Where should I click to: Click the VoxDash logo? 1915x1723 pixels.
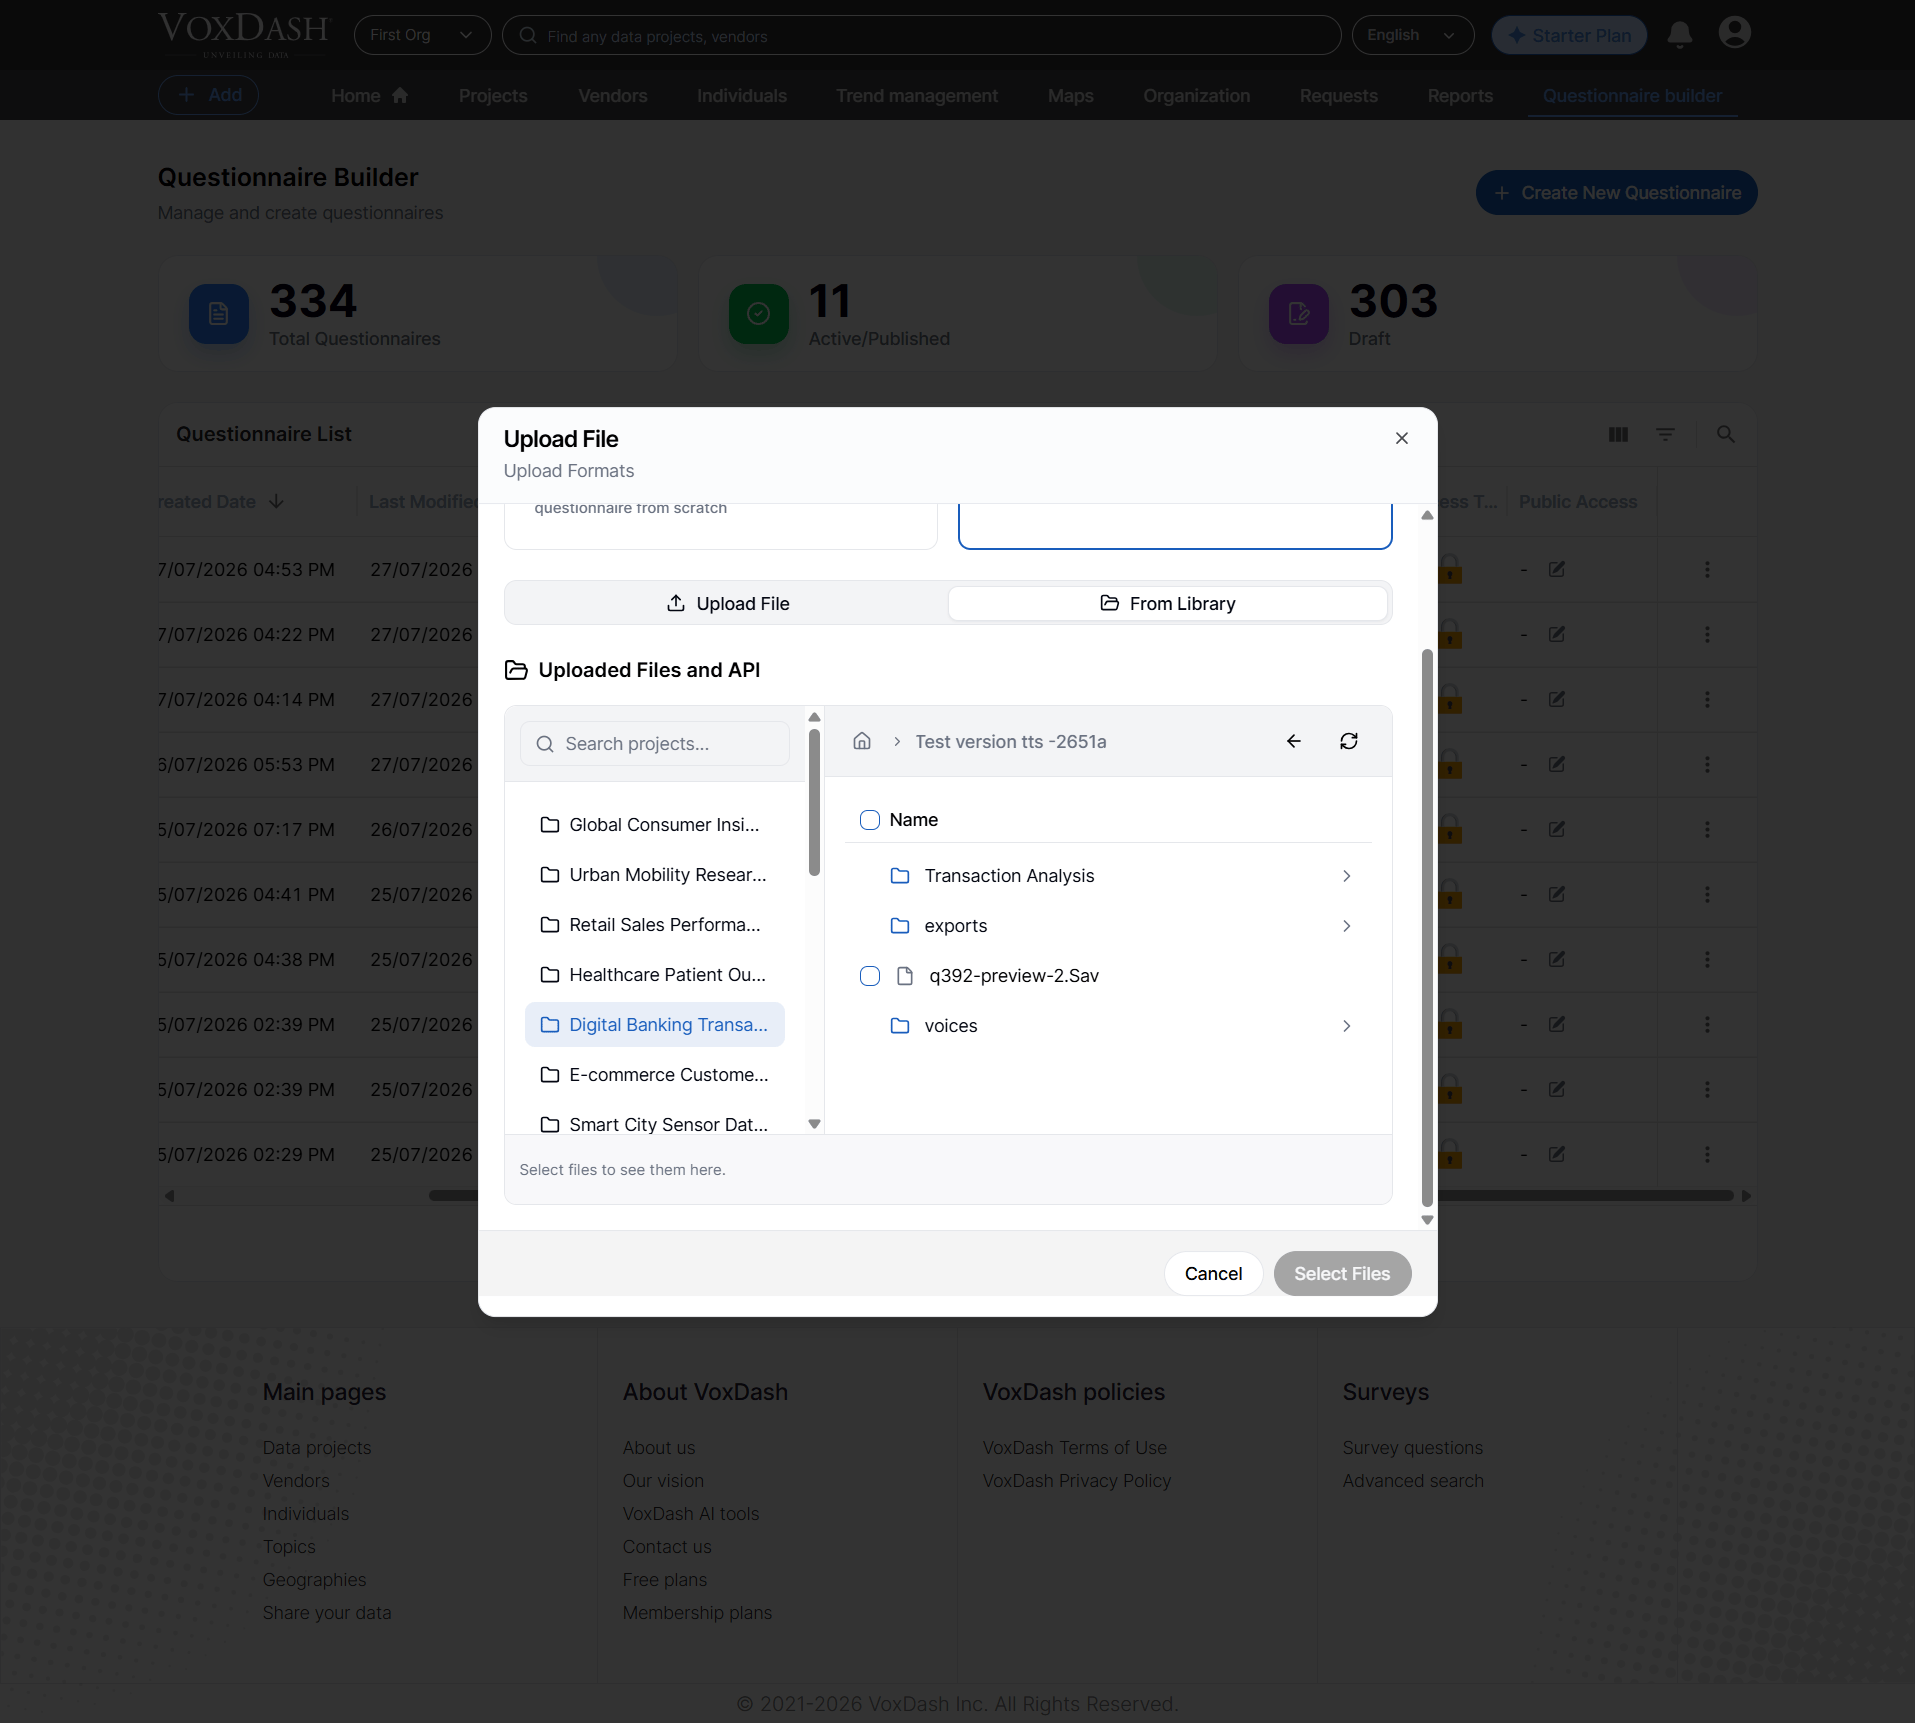[244, 34]
